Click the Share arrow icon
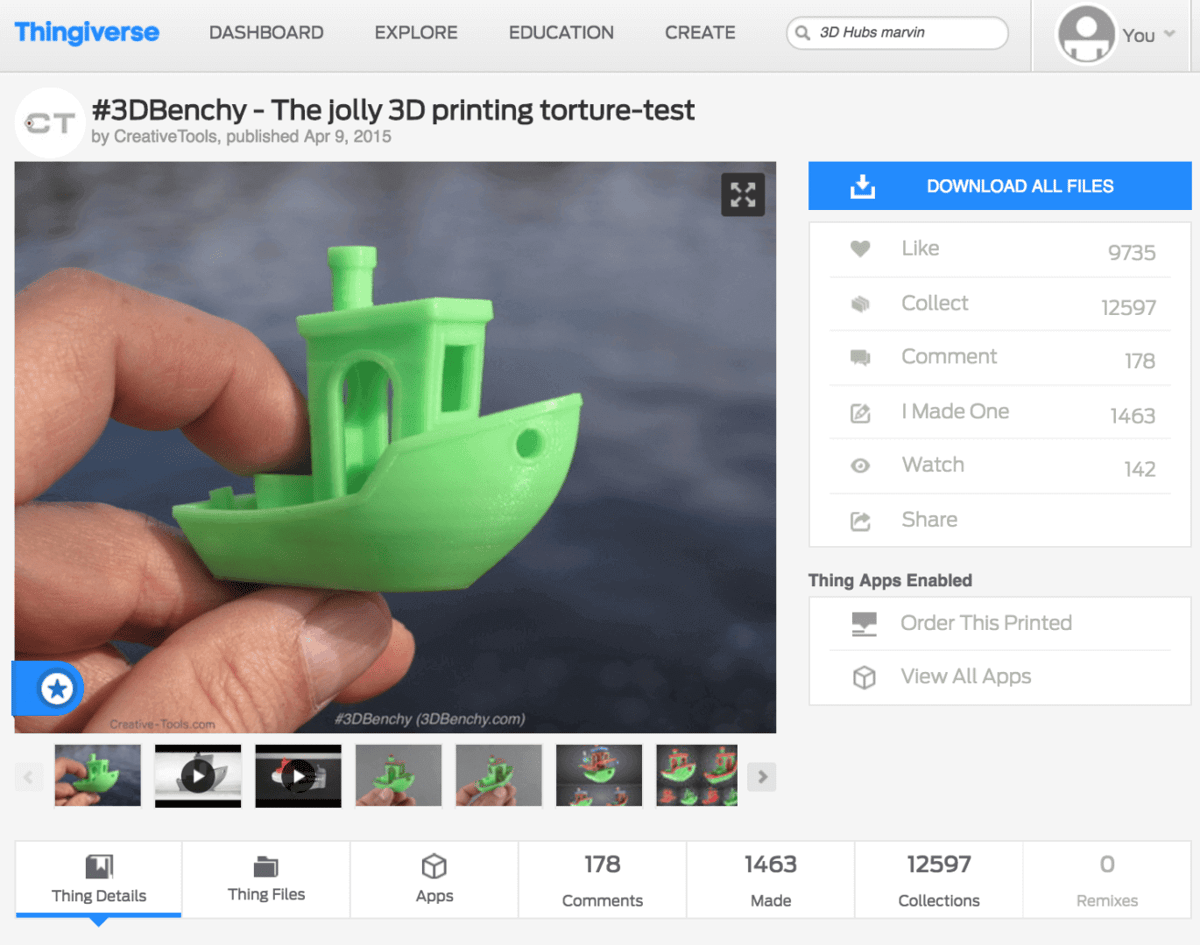This screenshot has width=1200, height=945. [860, 521]
